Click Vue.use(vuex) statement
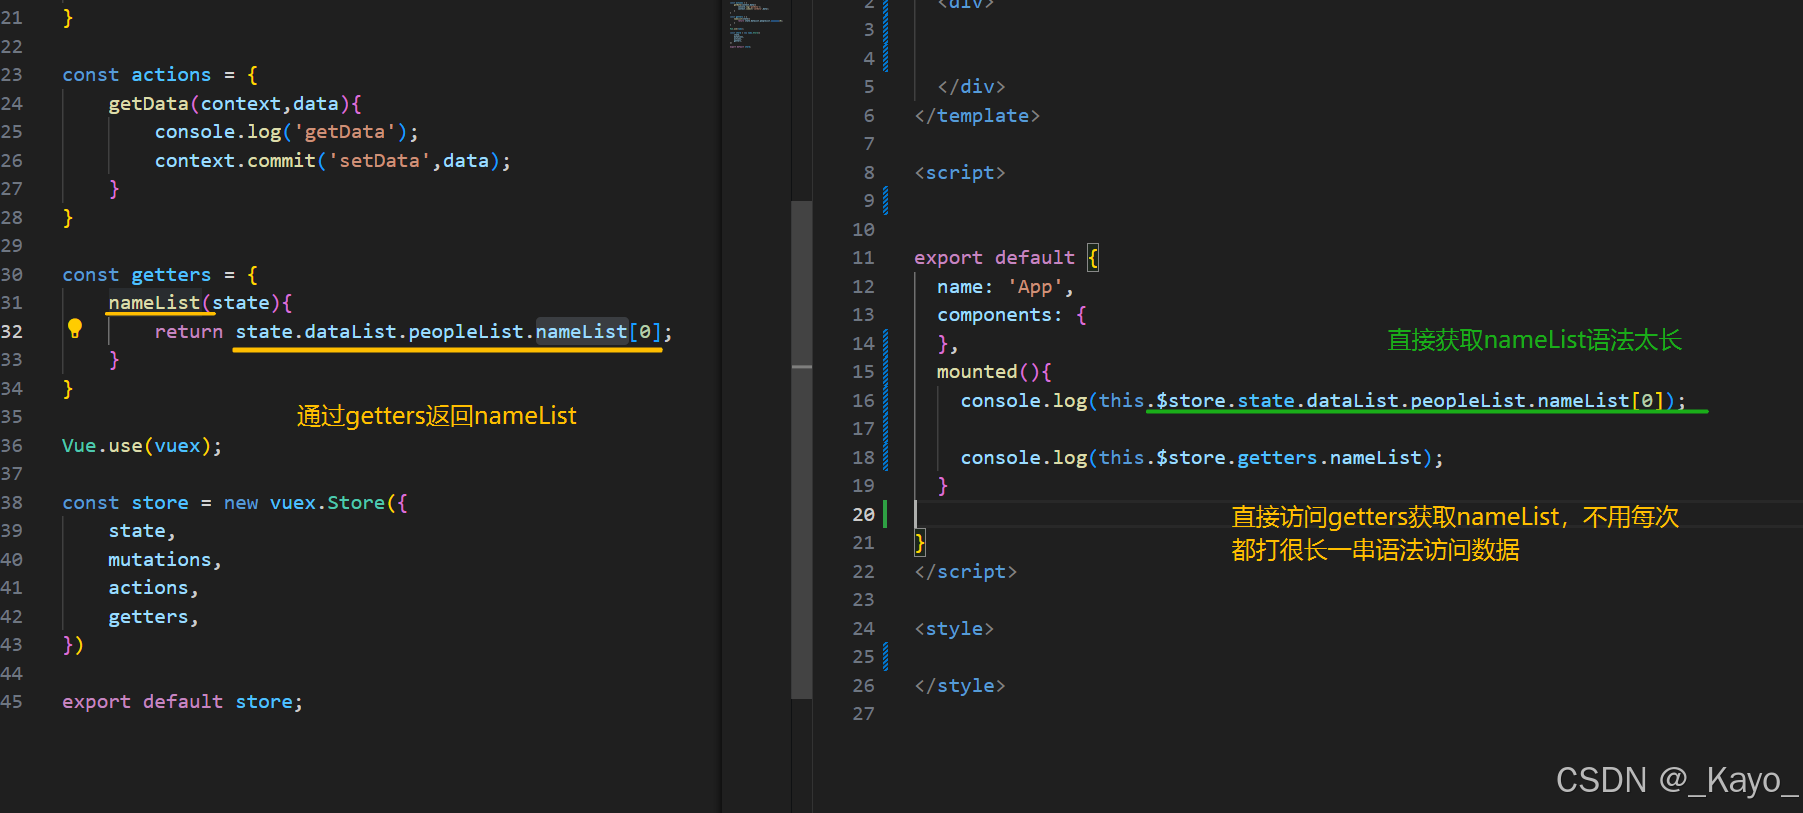 142,446
